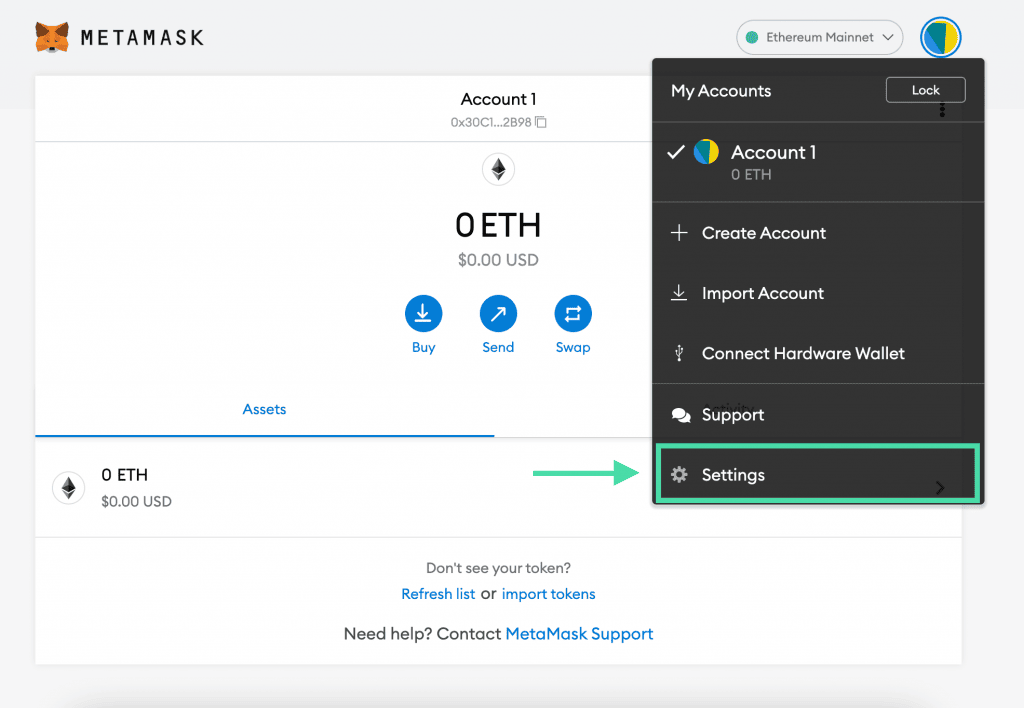The width and height of the screenshot is (1024, 708).
Task: Click the Ethereum logo above the balance
Action: (498, 169)
